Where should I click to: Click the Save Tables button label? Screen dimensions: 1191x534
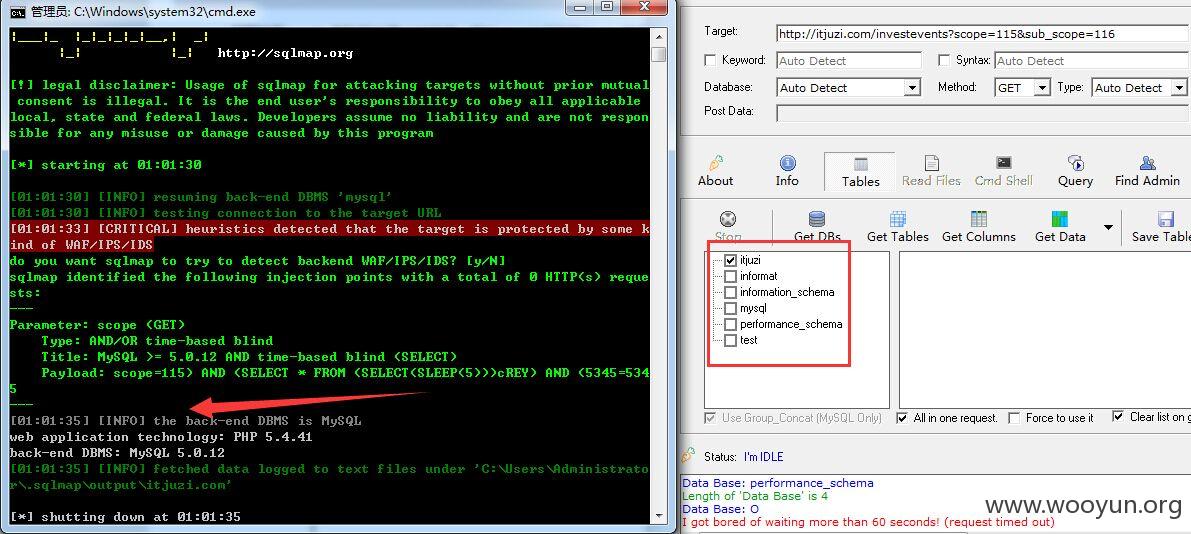tap(1161, 237)
